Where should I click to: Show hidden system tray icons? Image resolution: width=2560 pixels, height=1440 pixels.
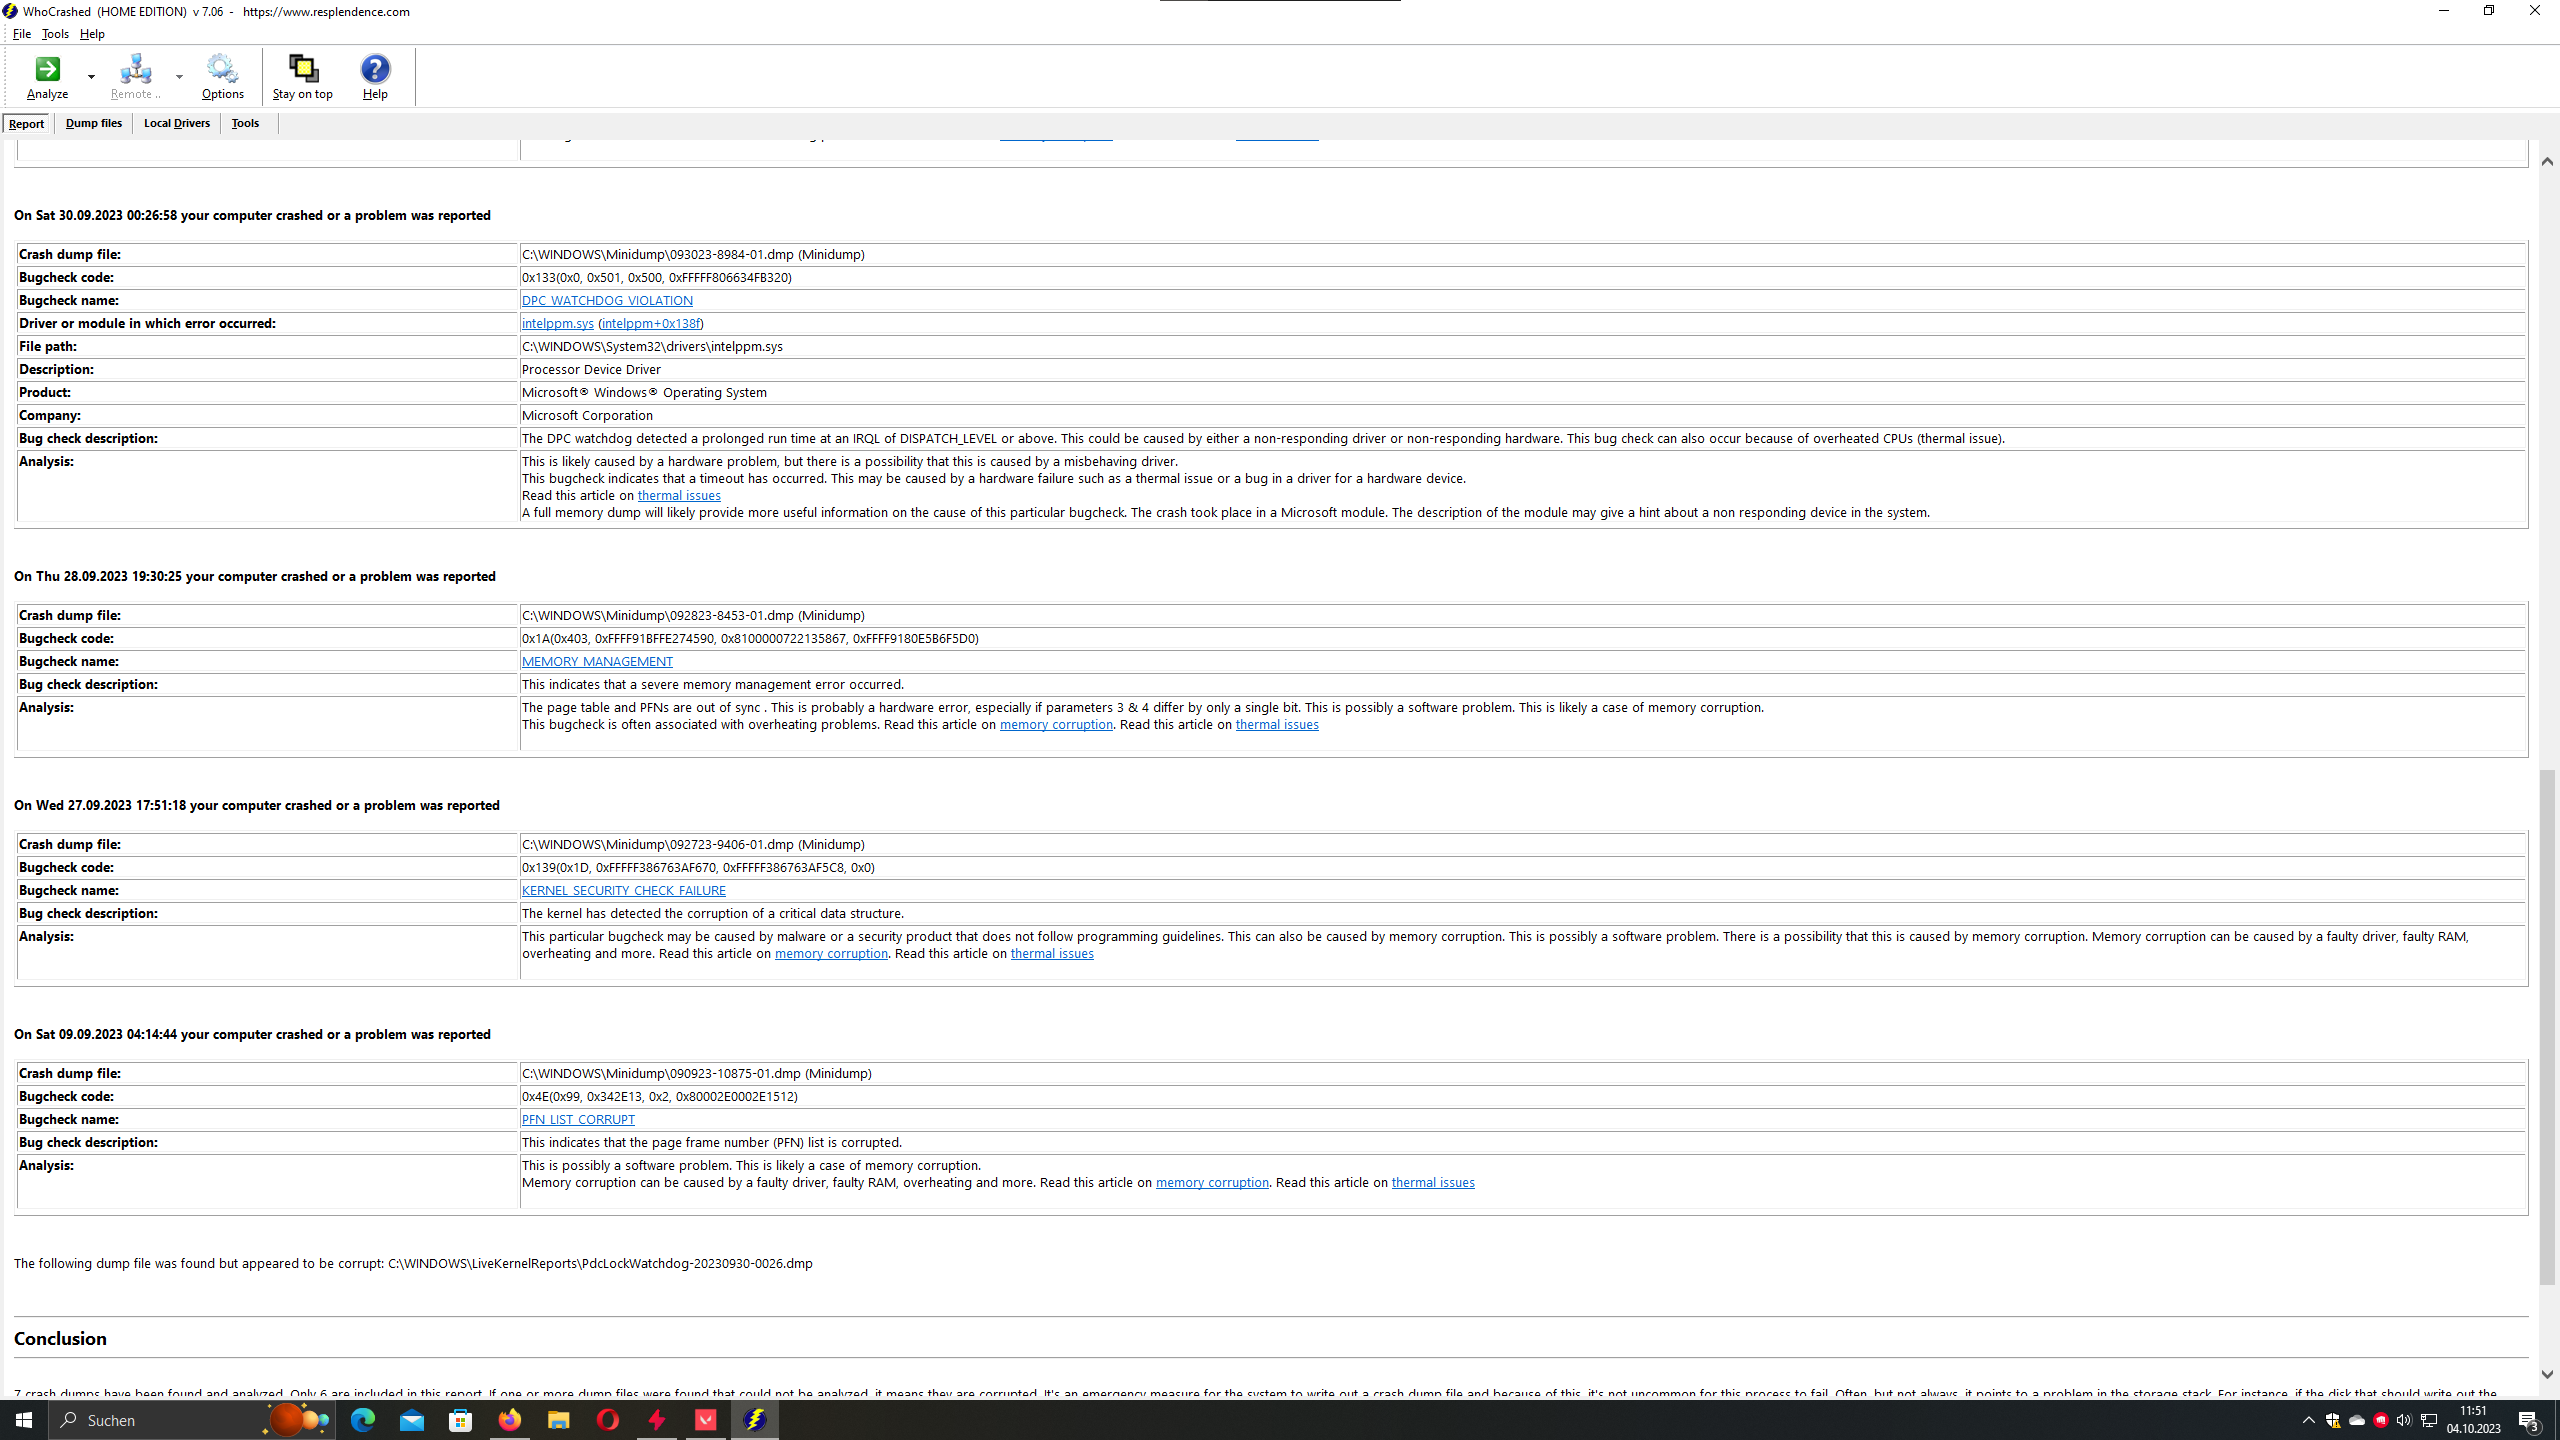(x=2308, y=1420)
